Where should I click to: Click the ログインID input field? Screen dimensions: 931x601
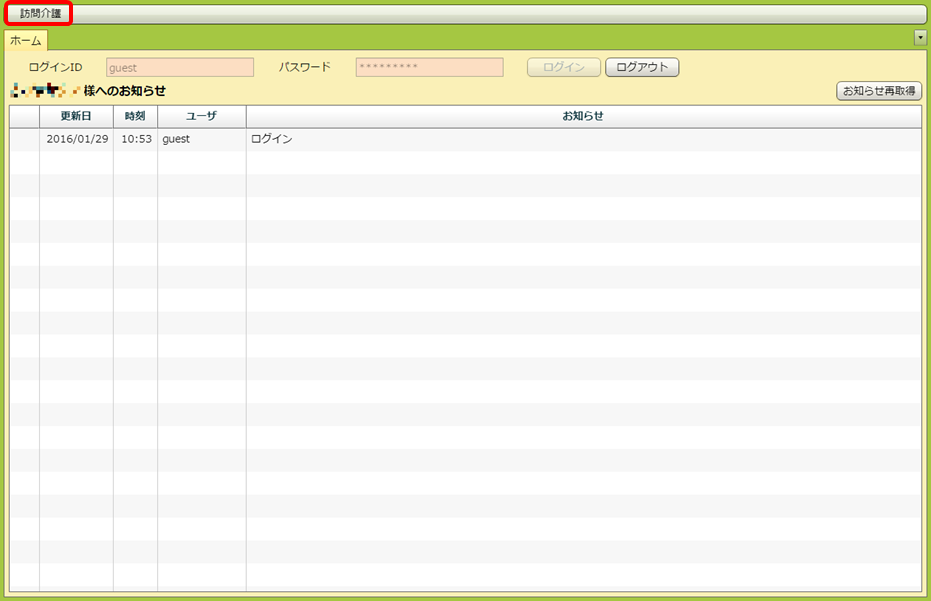[180, 67]
